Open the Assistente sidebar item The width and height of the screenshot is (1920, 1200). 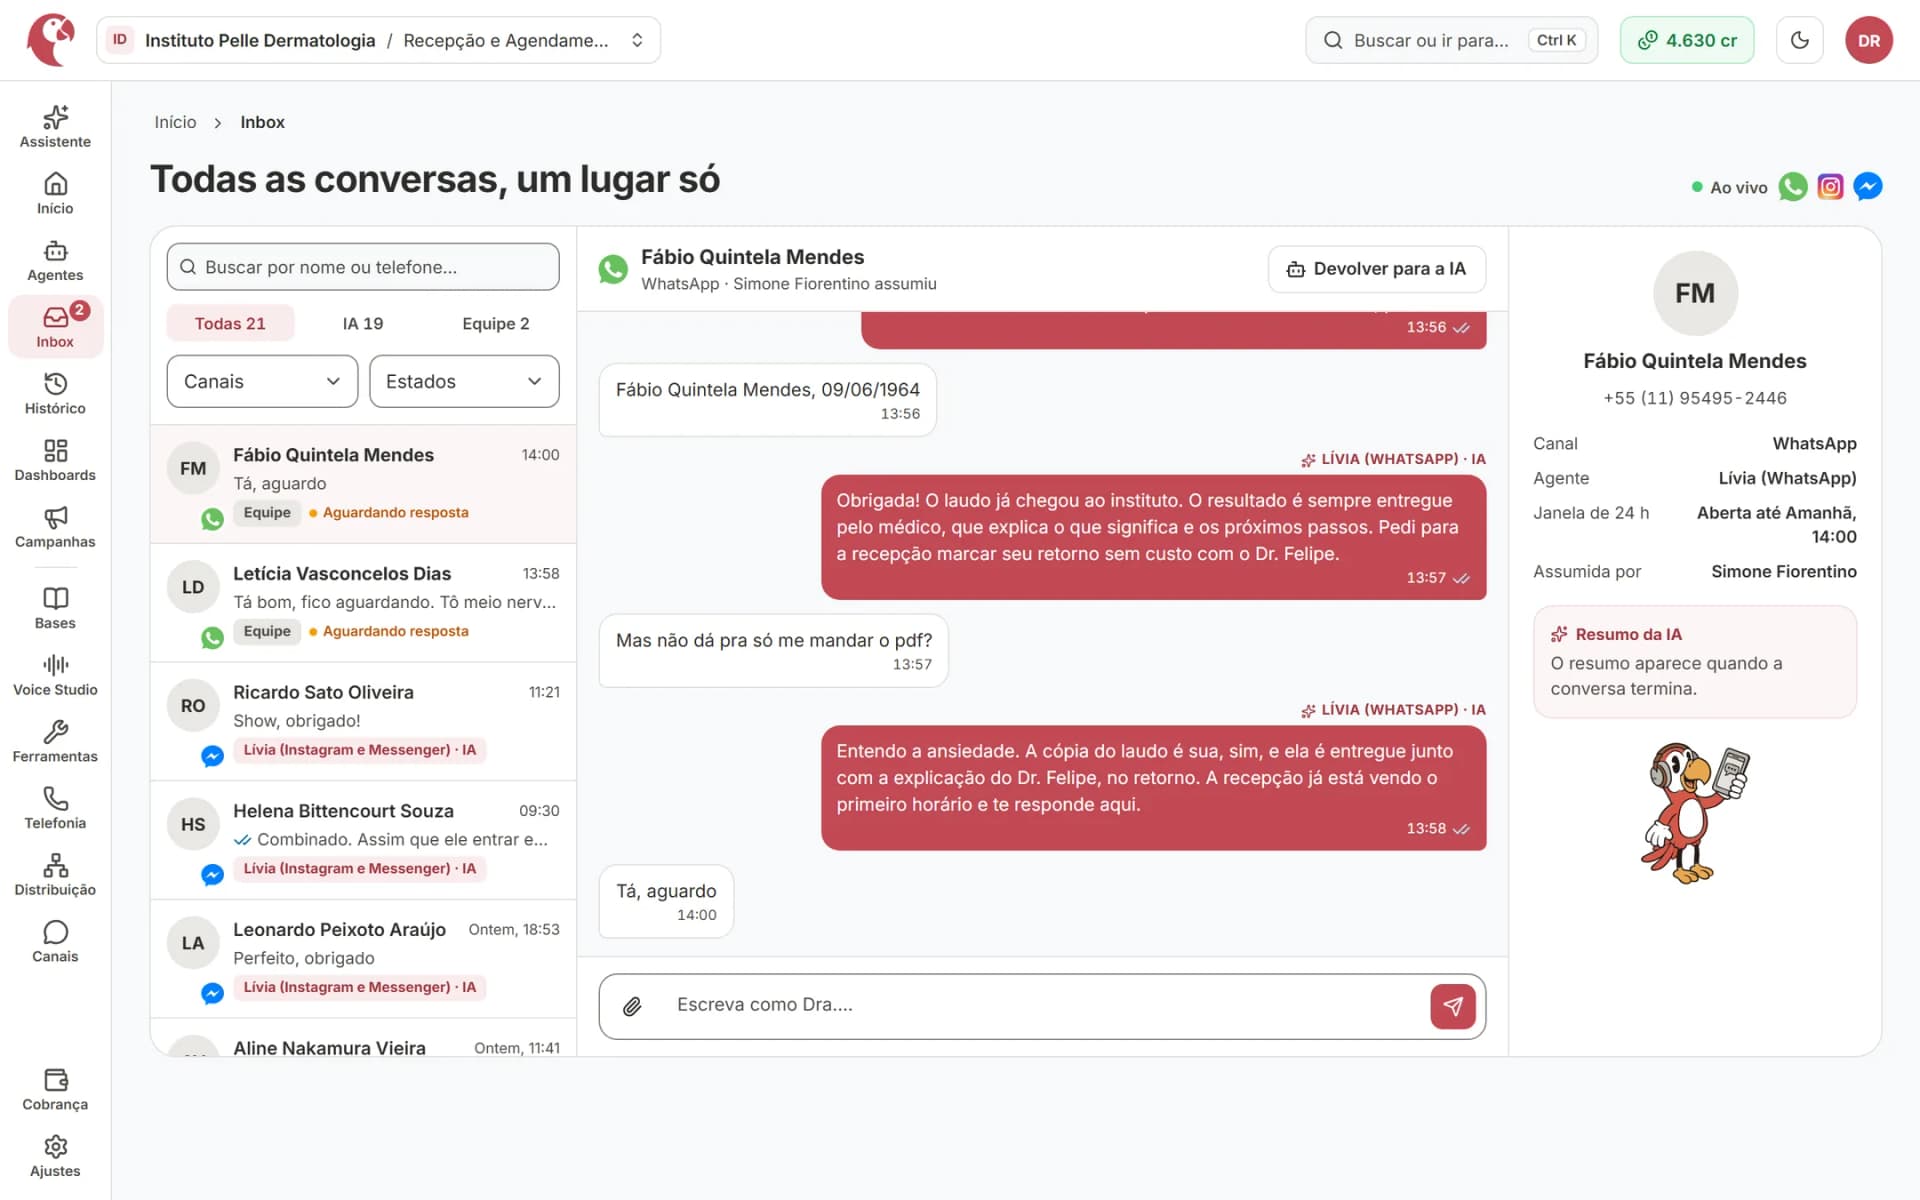(55, 127)
